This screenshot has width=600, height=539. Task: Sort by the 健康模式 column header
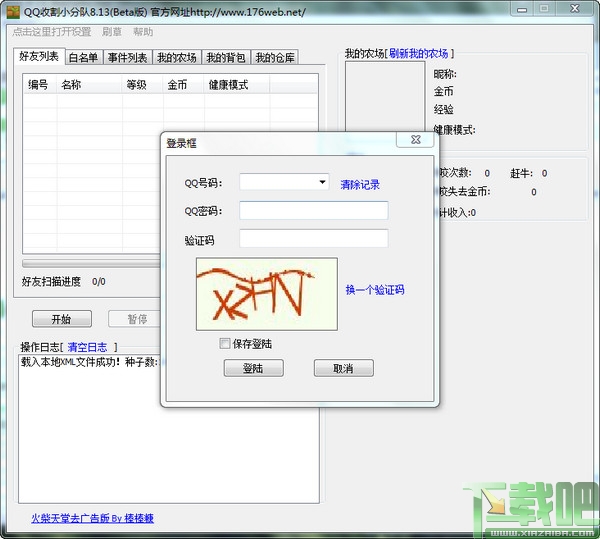(236, 85)
